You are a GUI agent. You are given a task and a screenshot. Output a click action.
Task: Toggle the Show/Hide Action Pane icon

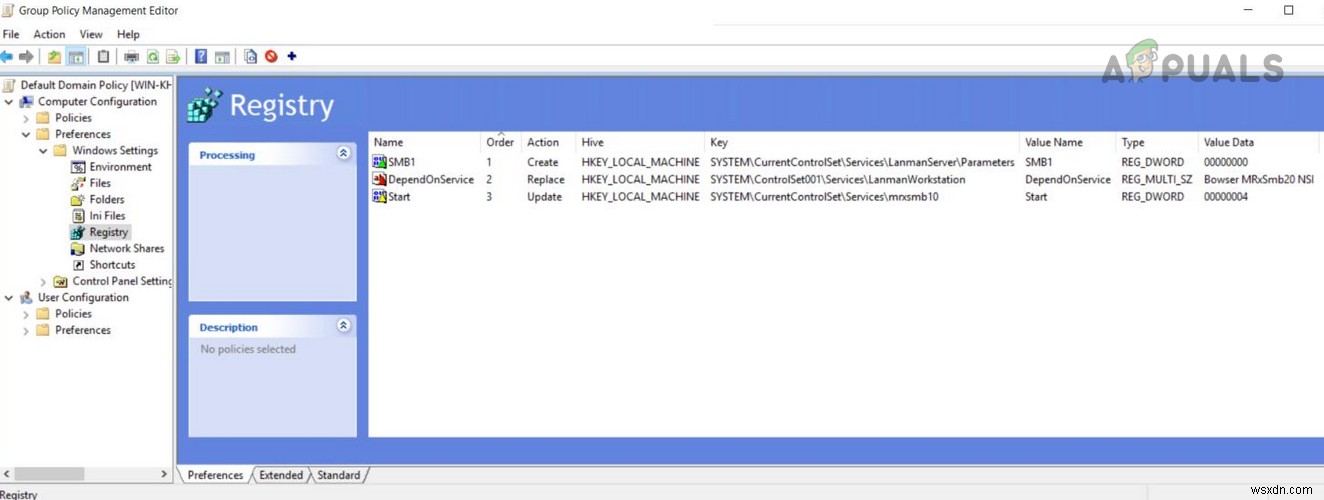(x=222, y=57)
